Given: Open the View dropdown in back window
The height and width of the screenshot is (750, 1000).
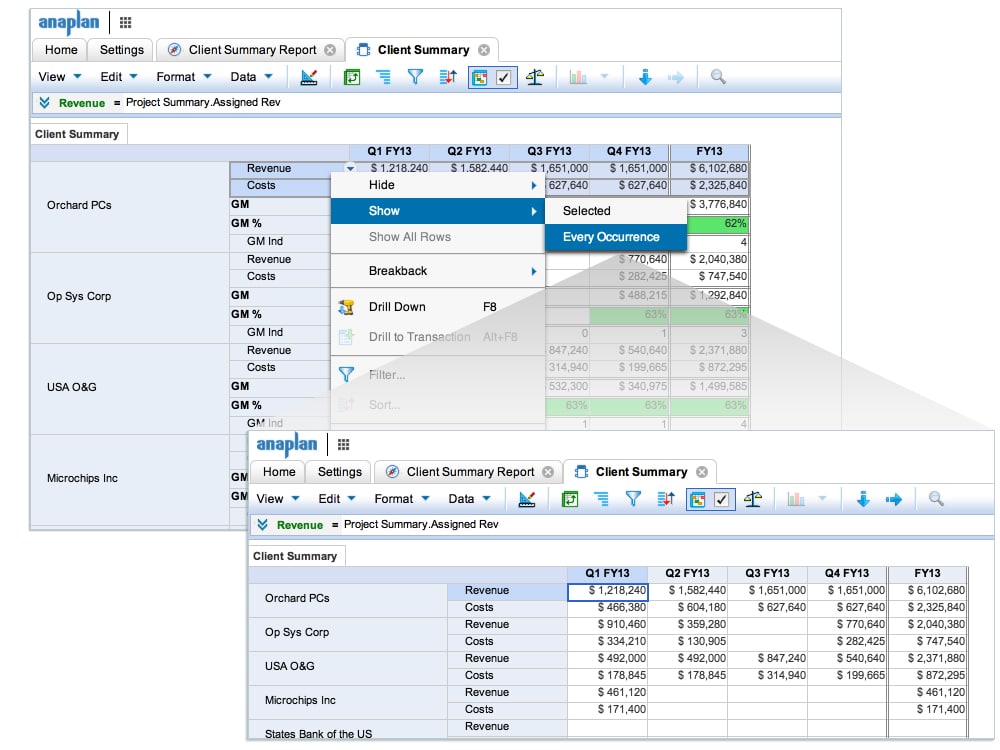Looking at the screenshot, I should tap(60, 77).
